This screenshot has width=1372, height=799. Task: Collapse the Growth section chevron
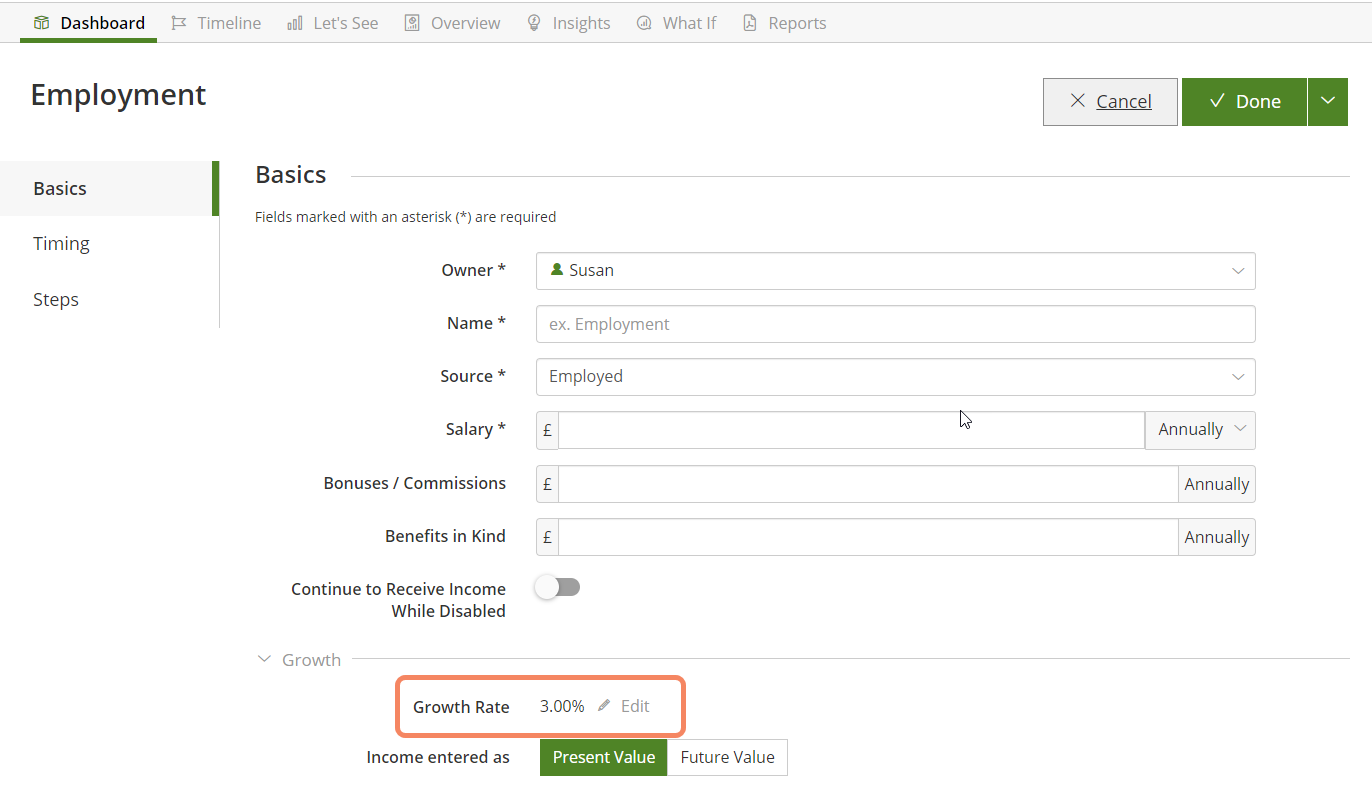[264, 660]
